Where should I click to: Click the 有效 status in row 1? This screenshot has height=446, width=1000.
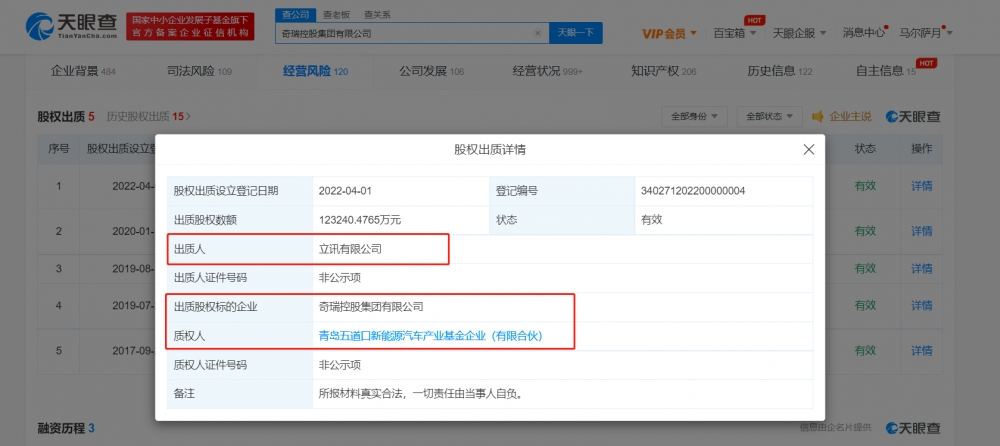pos(865,186)
